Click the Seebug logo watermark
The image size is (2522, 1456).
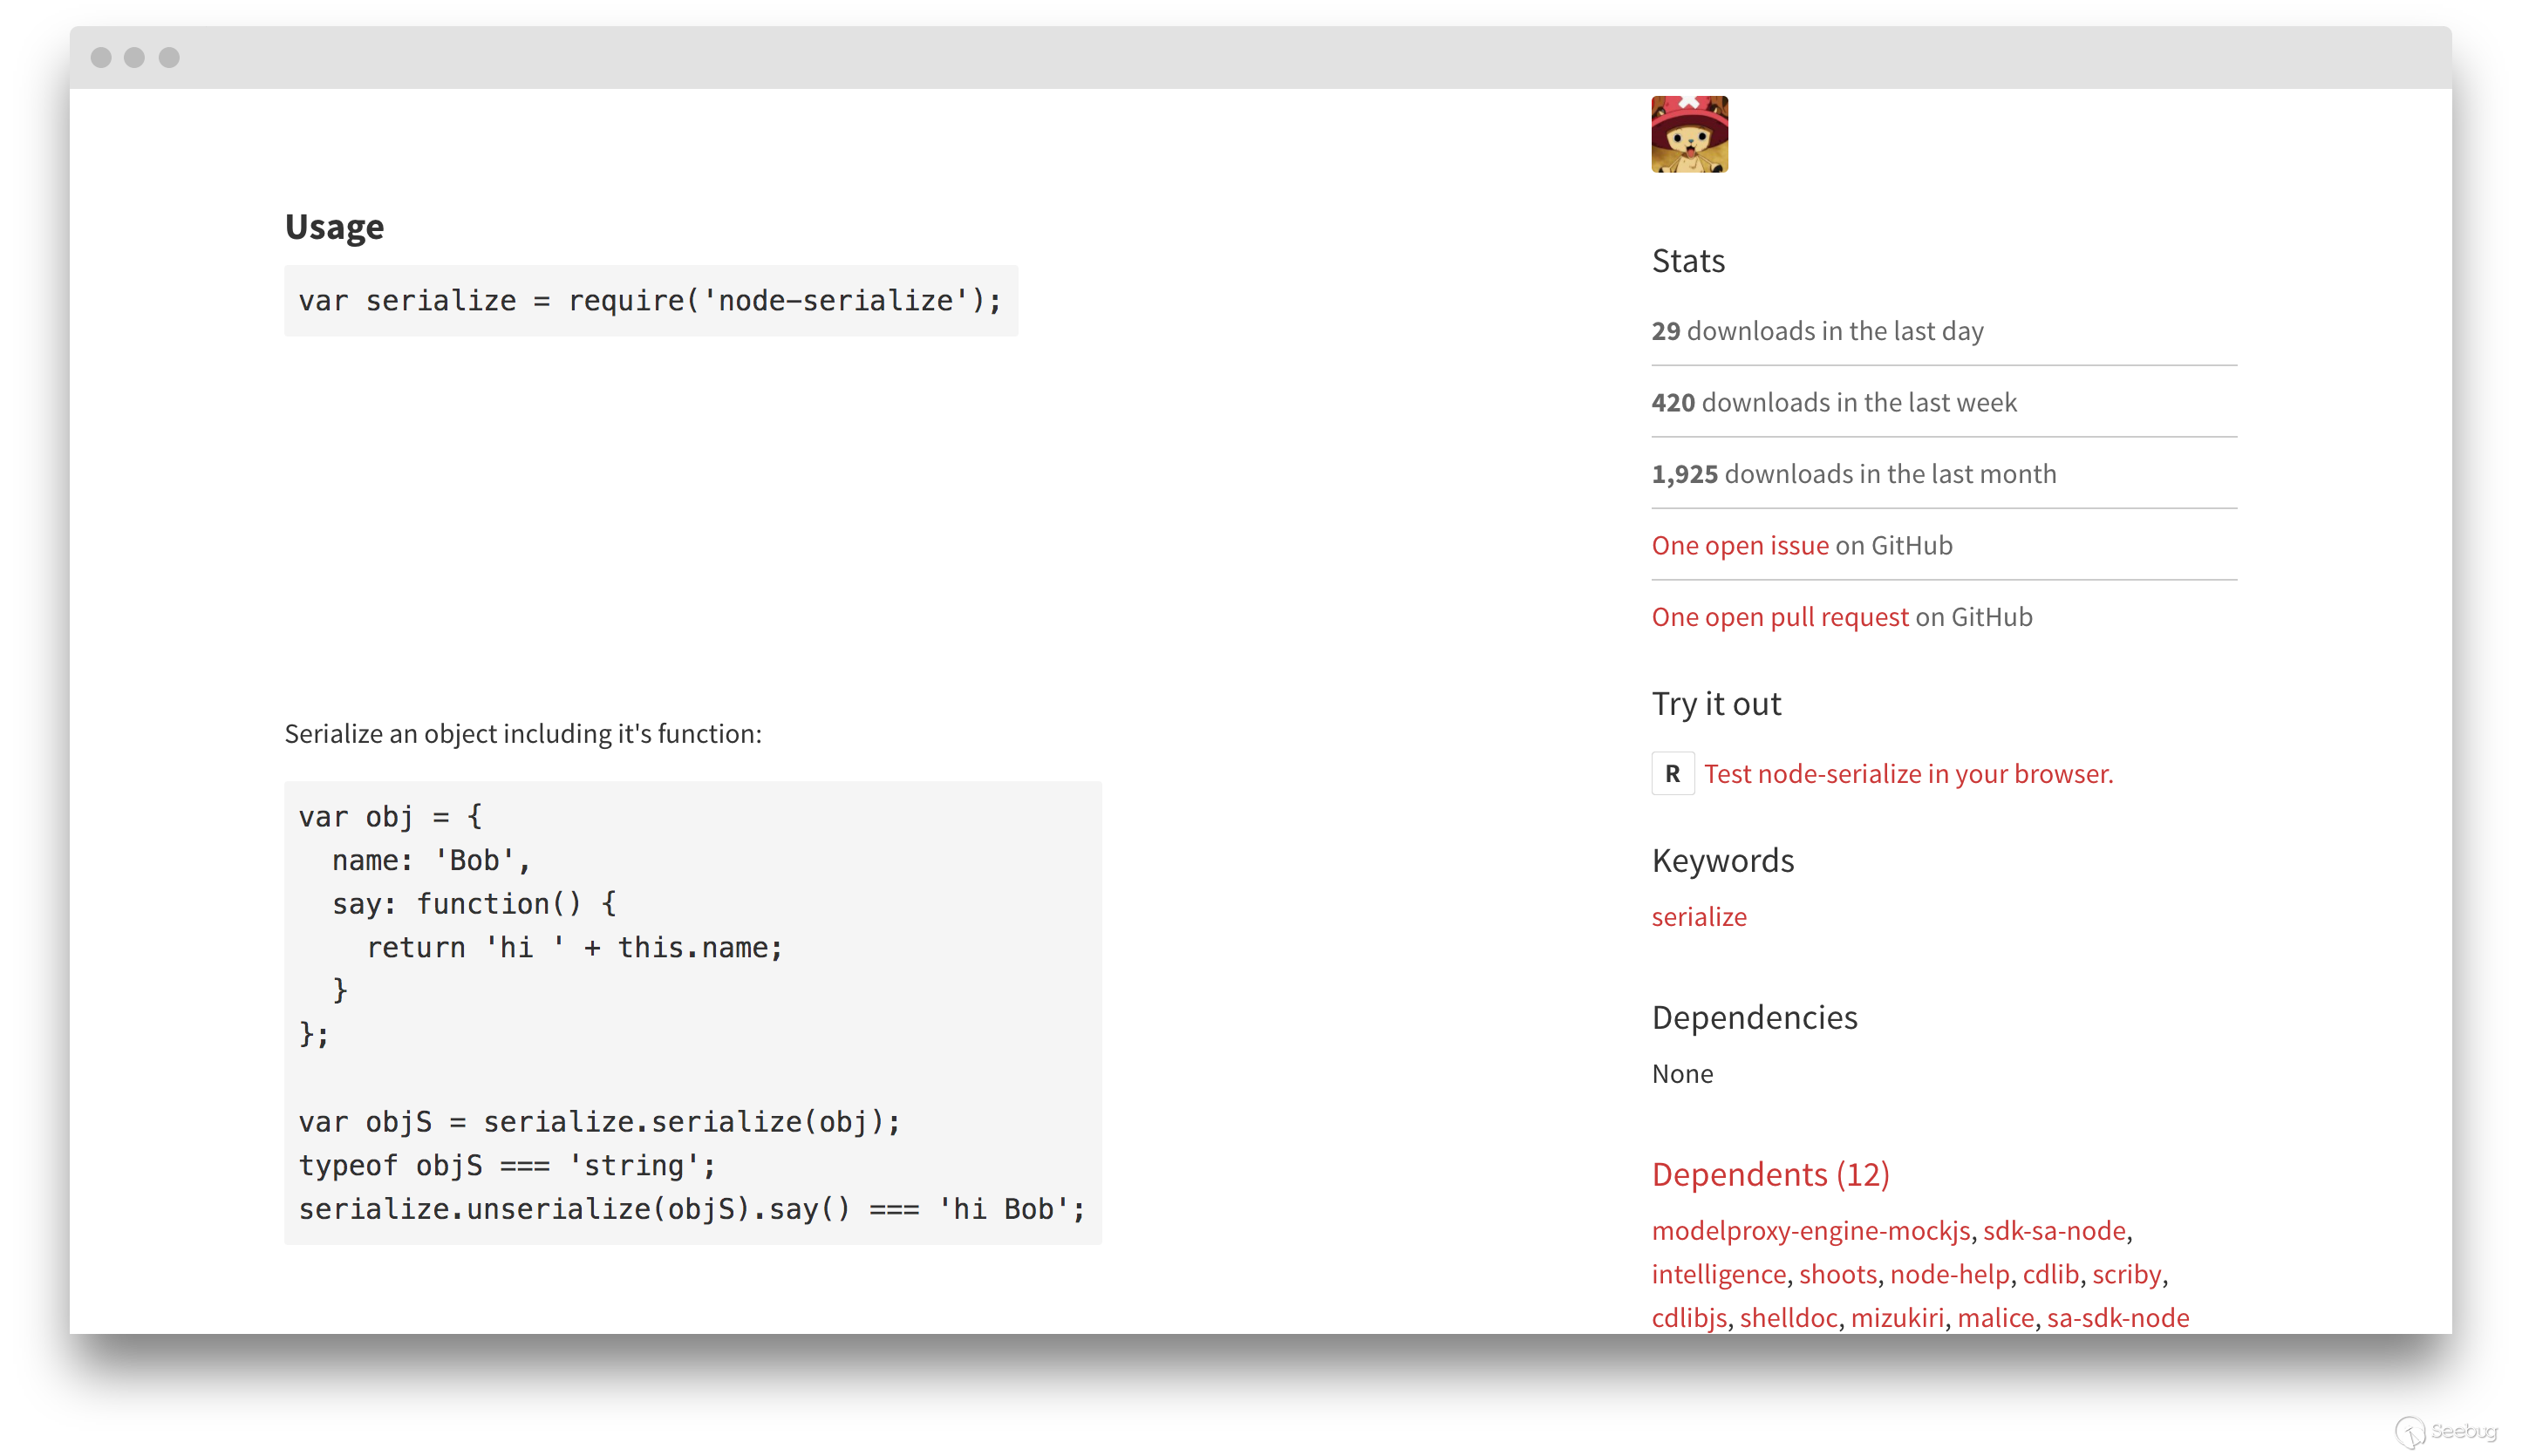[2445, 1431]
